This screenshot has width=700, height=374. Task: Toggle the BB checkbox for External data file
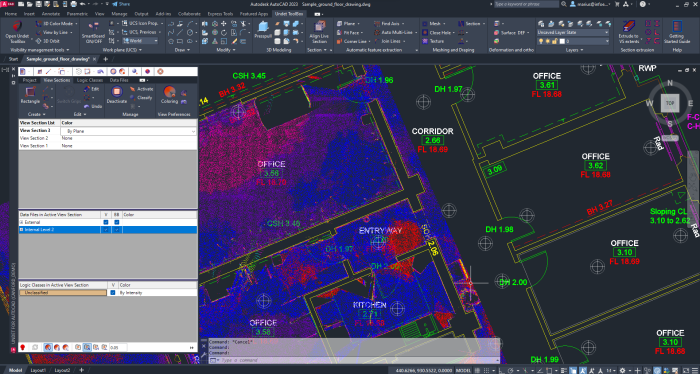pyautogui.click(x=117, y=222)
